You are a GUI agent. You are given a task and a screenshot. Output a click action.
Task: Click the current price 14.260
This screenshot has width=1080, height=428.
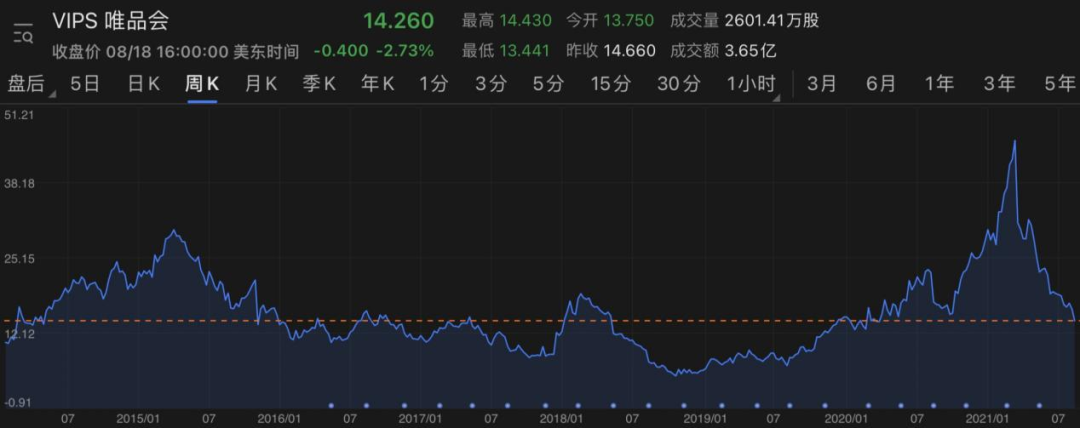399,21
